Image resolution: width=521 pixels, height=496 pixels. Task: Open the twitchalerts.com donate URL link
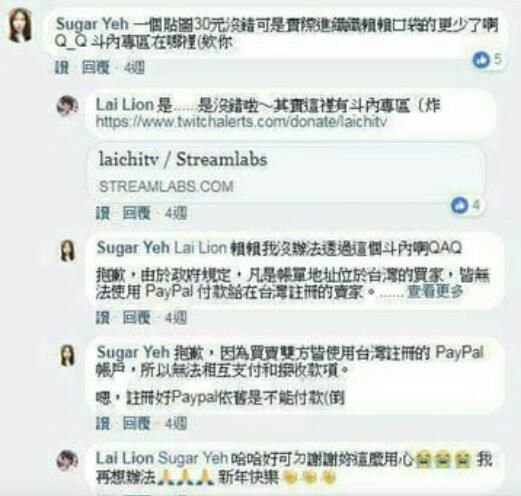coord(241,122)
